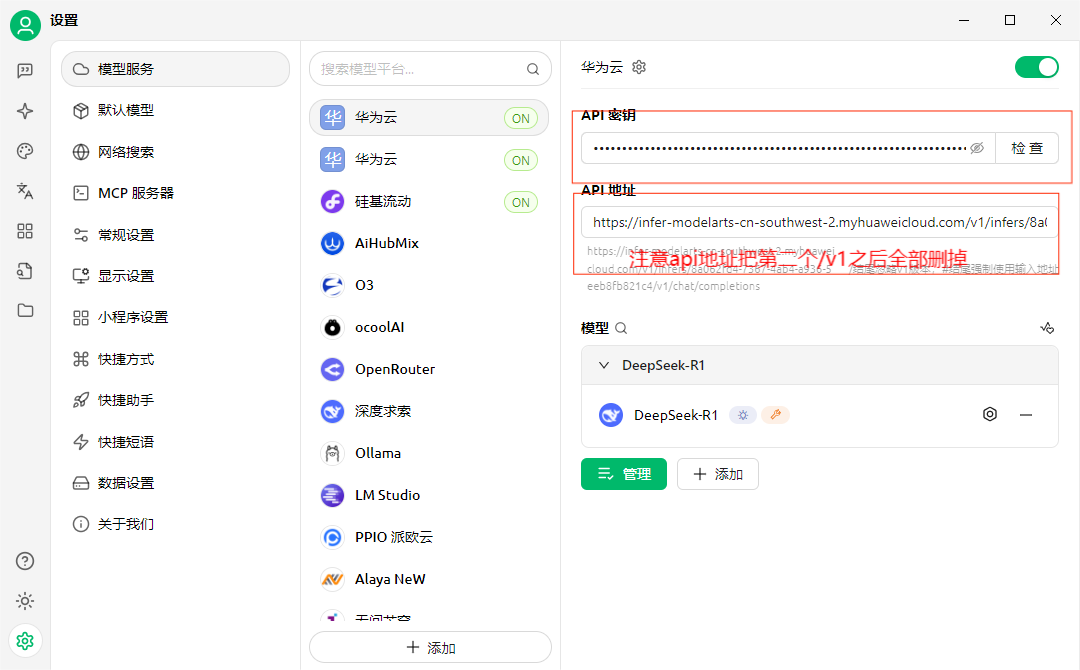Open the green settings gear icon
The image size is (1080, 670).
[x=25, y=641]
